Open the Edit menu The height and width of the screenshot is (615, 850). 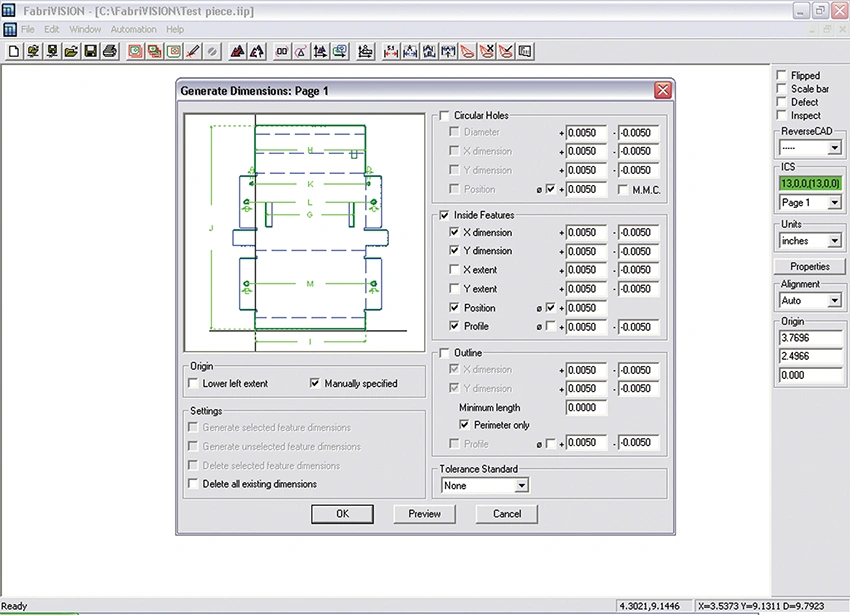(x=51, y=29)
